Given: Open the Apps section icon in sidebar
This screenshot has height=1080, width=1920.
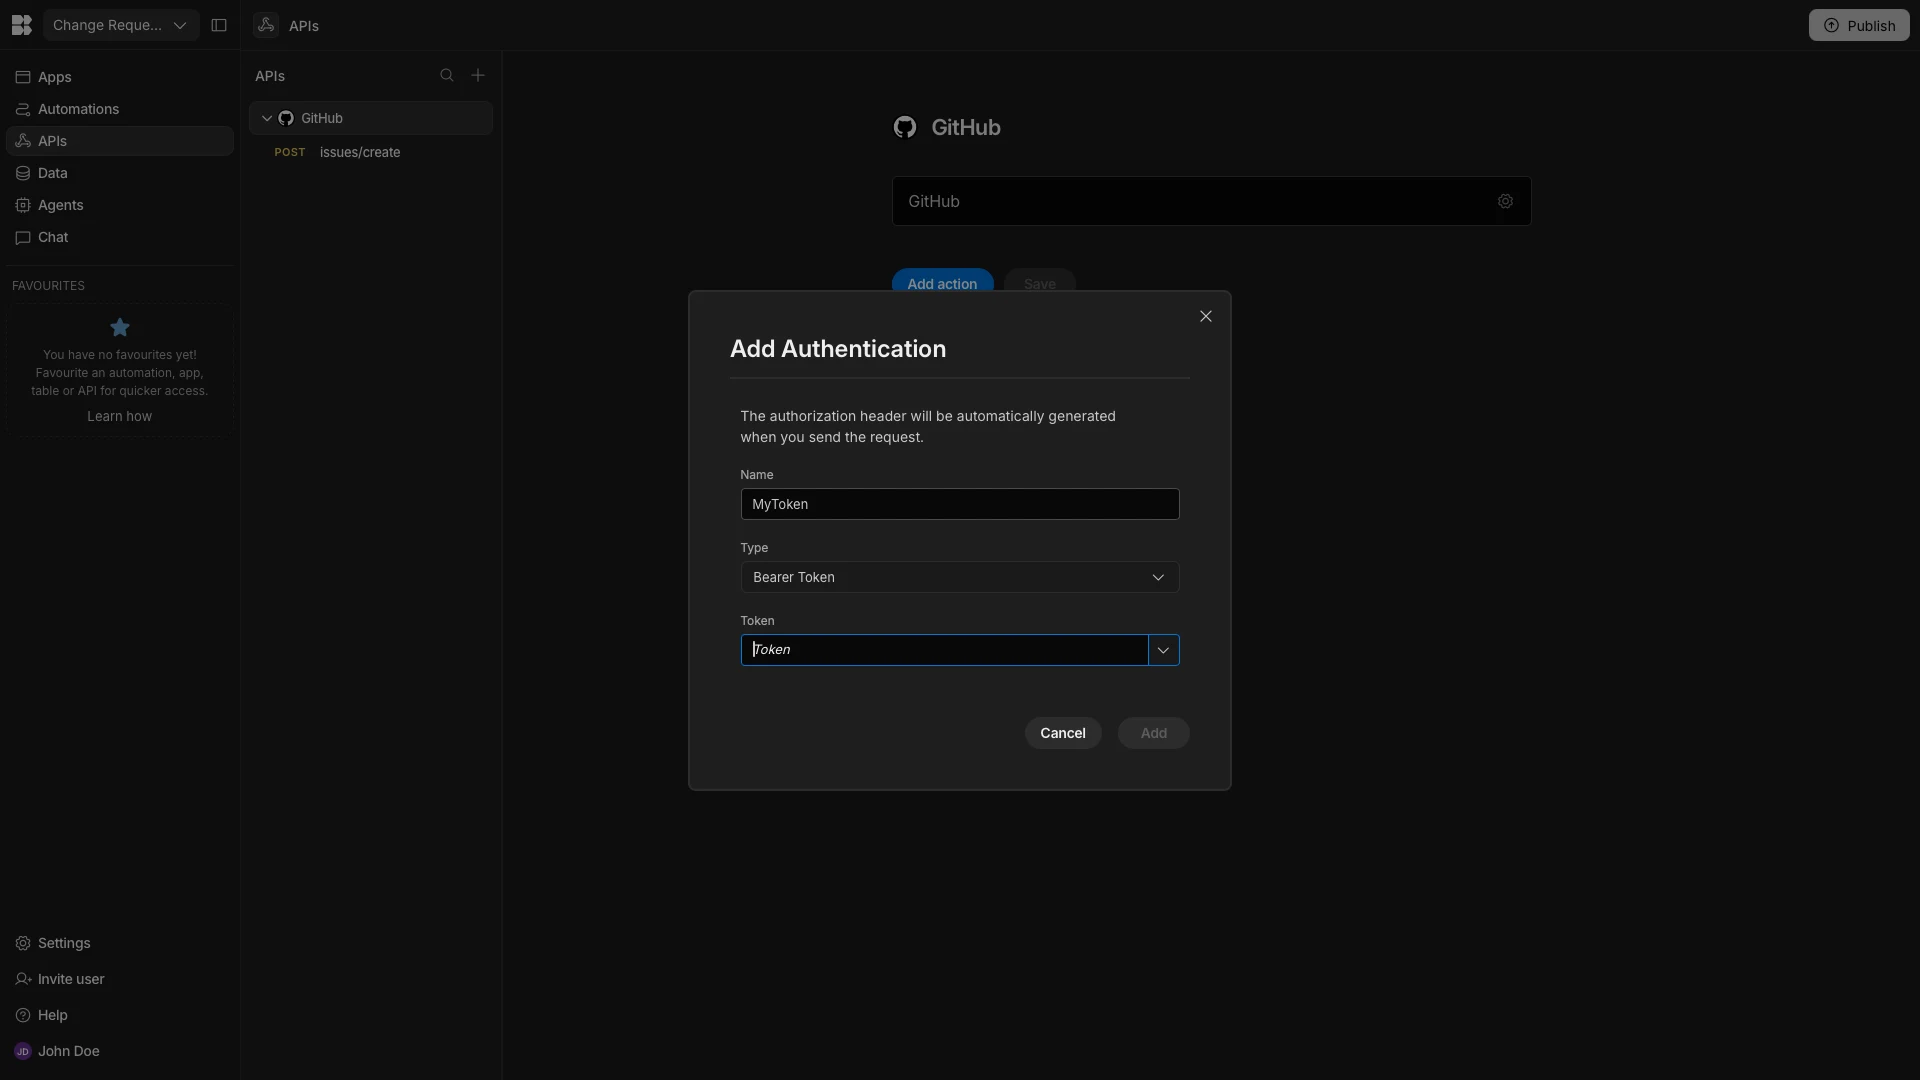Looking at the screenshot, I should pos(22,77).
